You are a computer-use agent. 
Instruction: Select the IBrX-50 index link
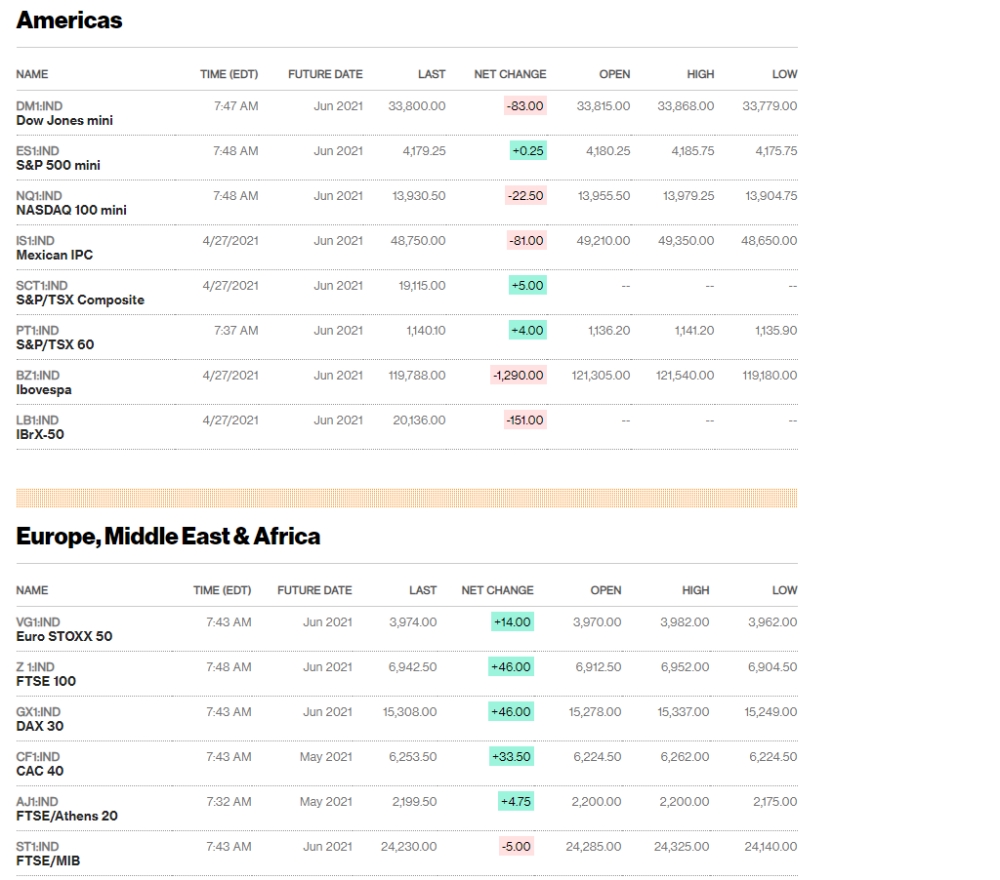[x=40, y=434]
